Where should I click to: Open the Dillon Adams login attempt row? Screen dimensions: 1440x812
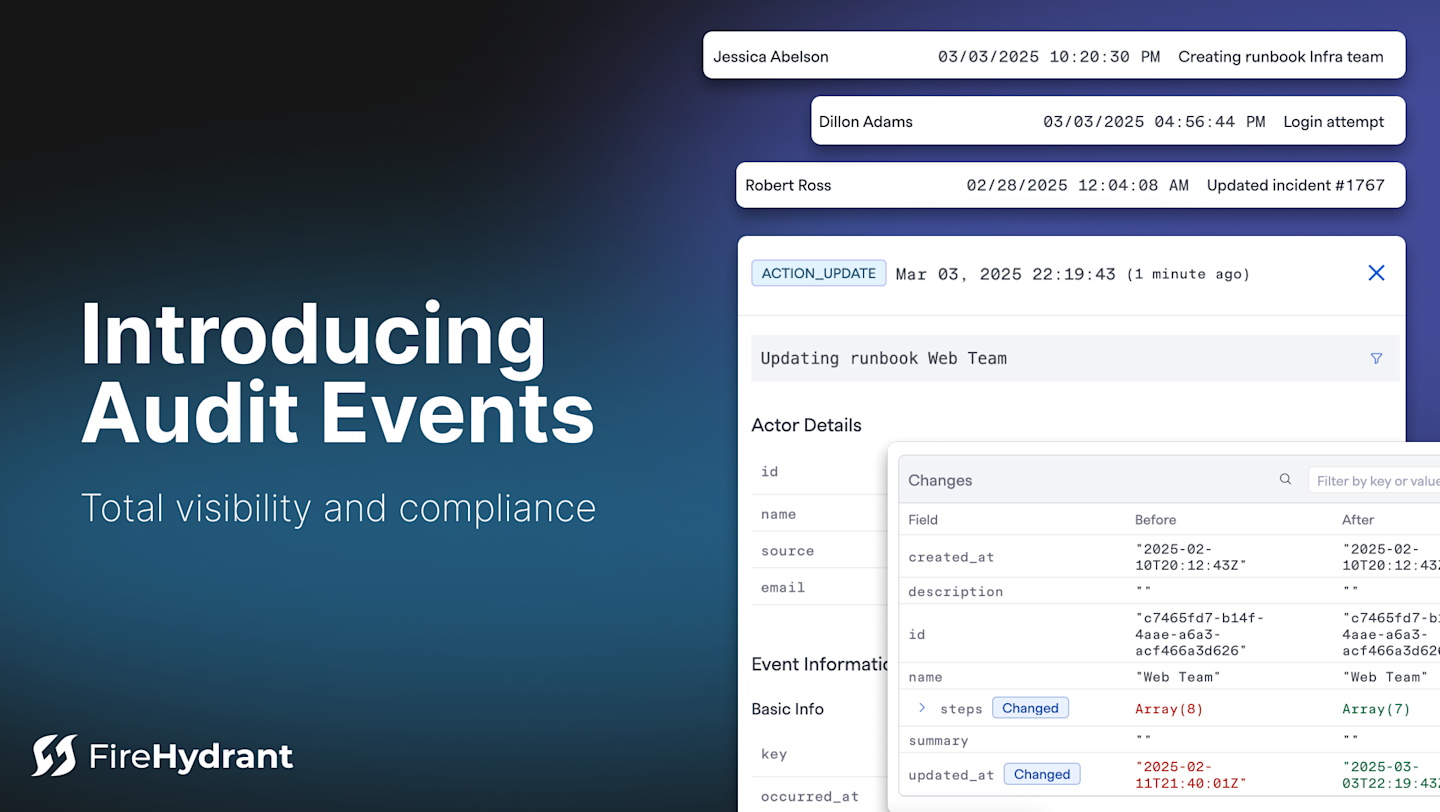[x=1108, y=121]
